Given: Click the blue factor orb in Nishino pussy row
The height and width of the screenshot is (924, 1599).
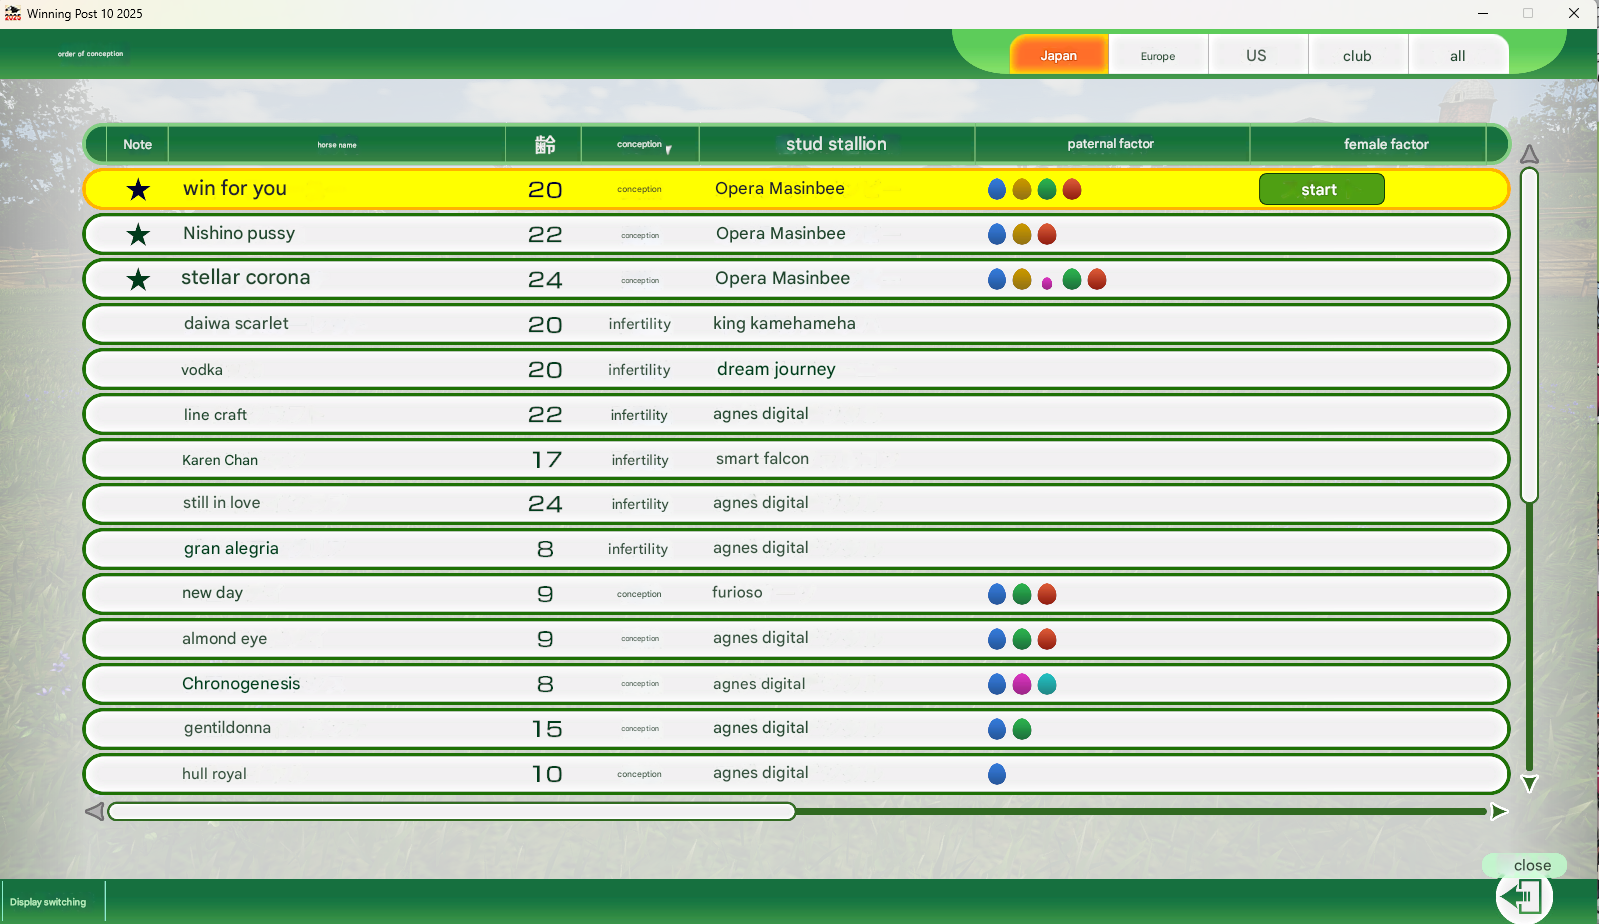Looking at the screenshot, I should click(997, 234).
